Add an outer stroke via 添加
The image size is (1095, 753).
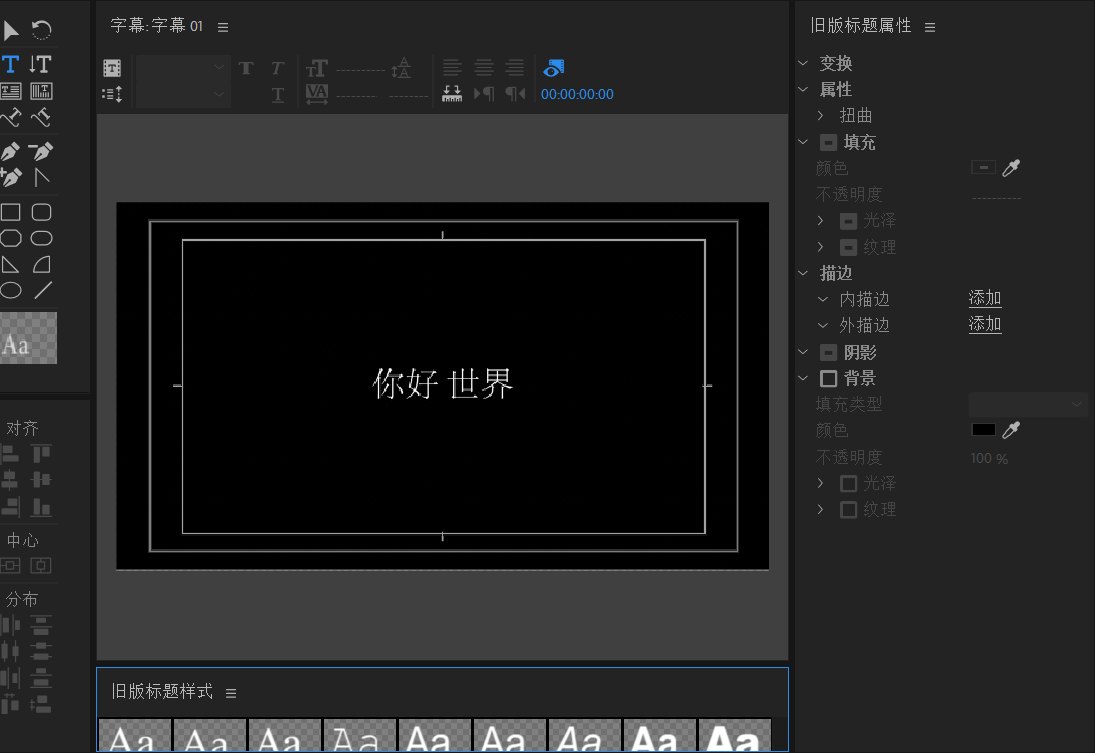[x=985, y=324]
